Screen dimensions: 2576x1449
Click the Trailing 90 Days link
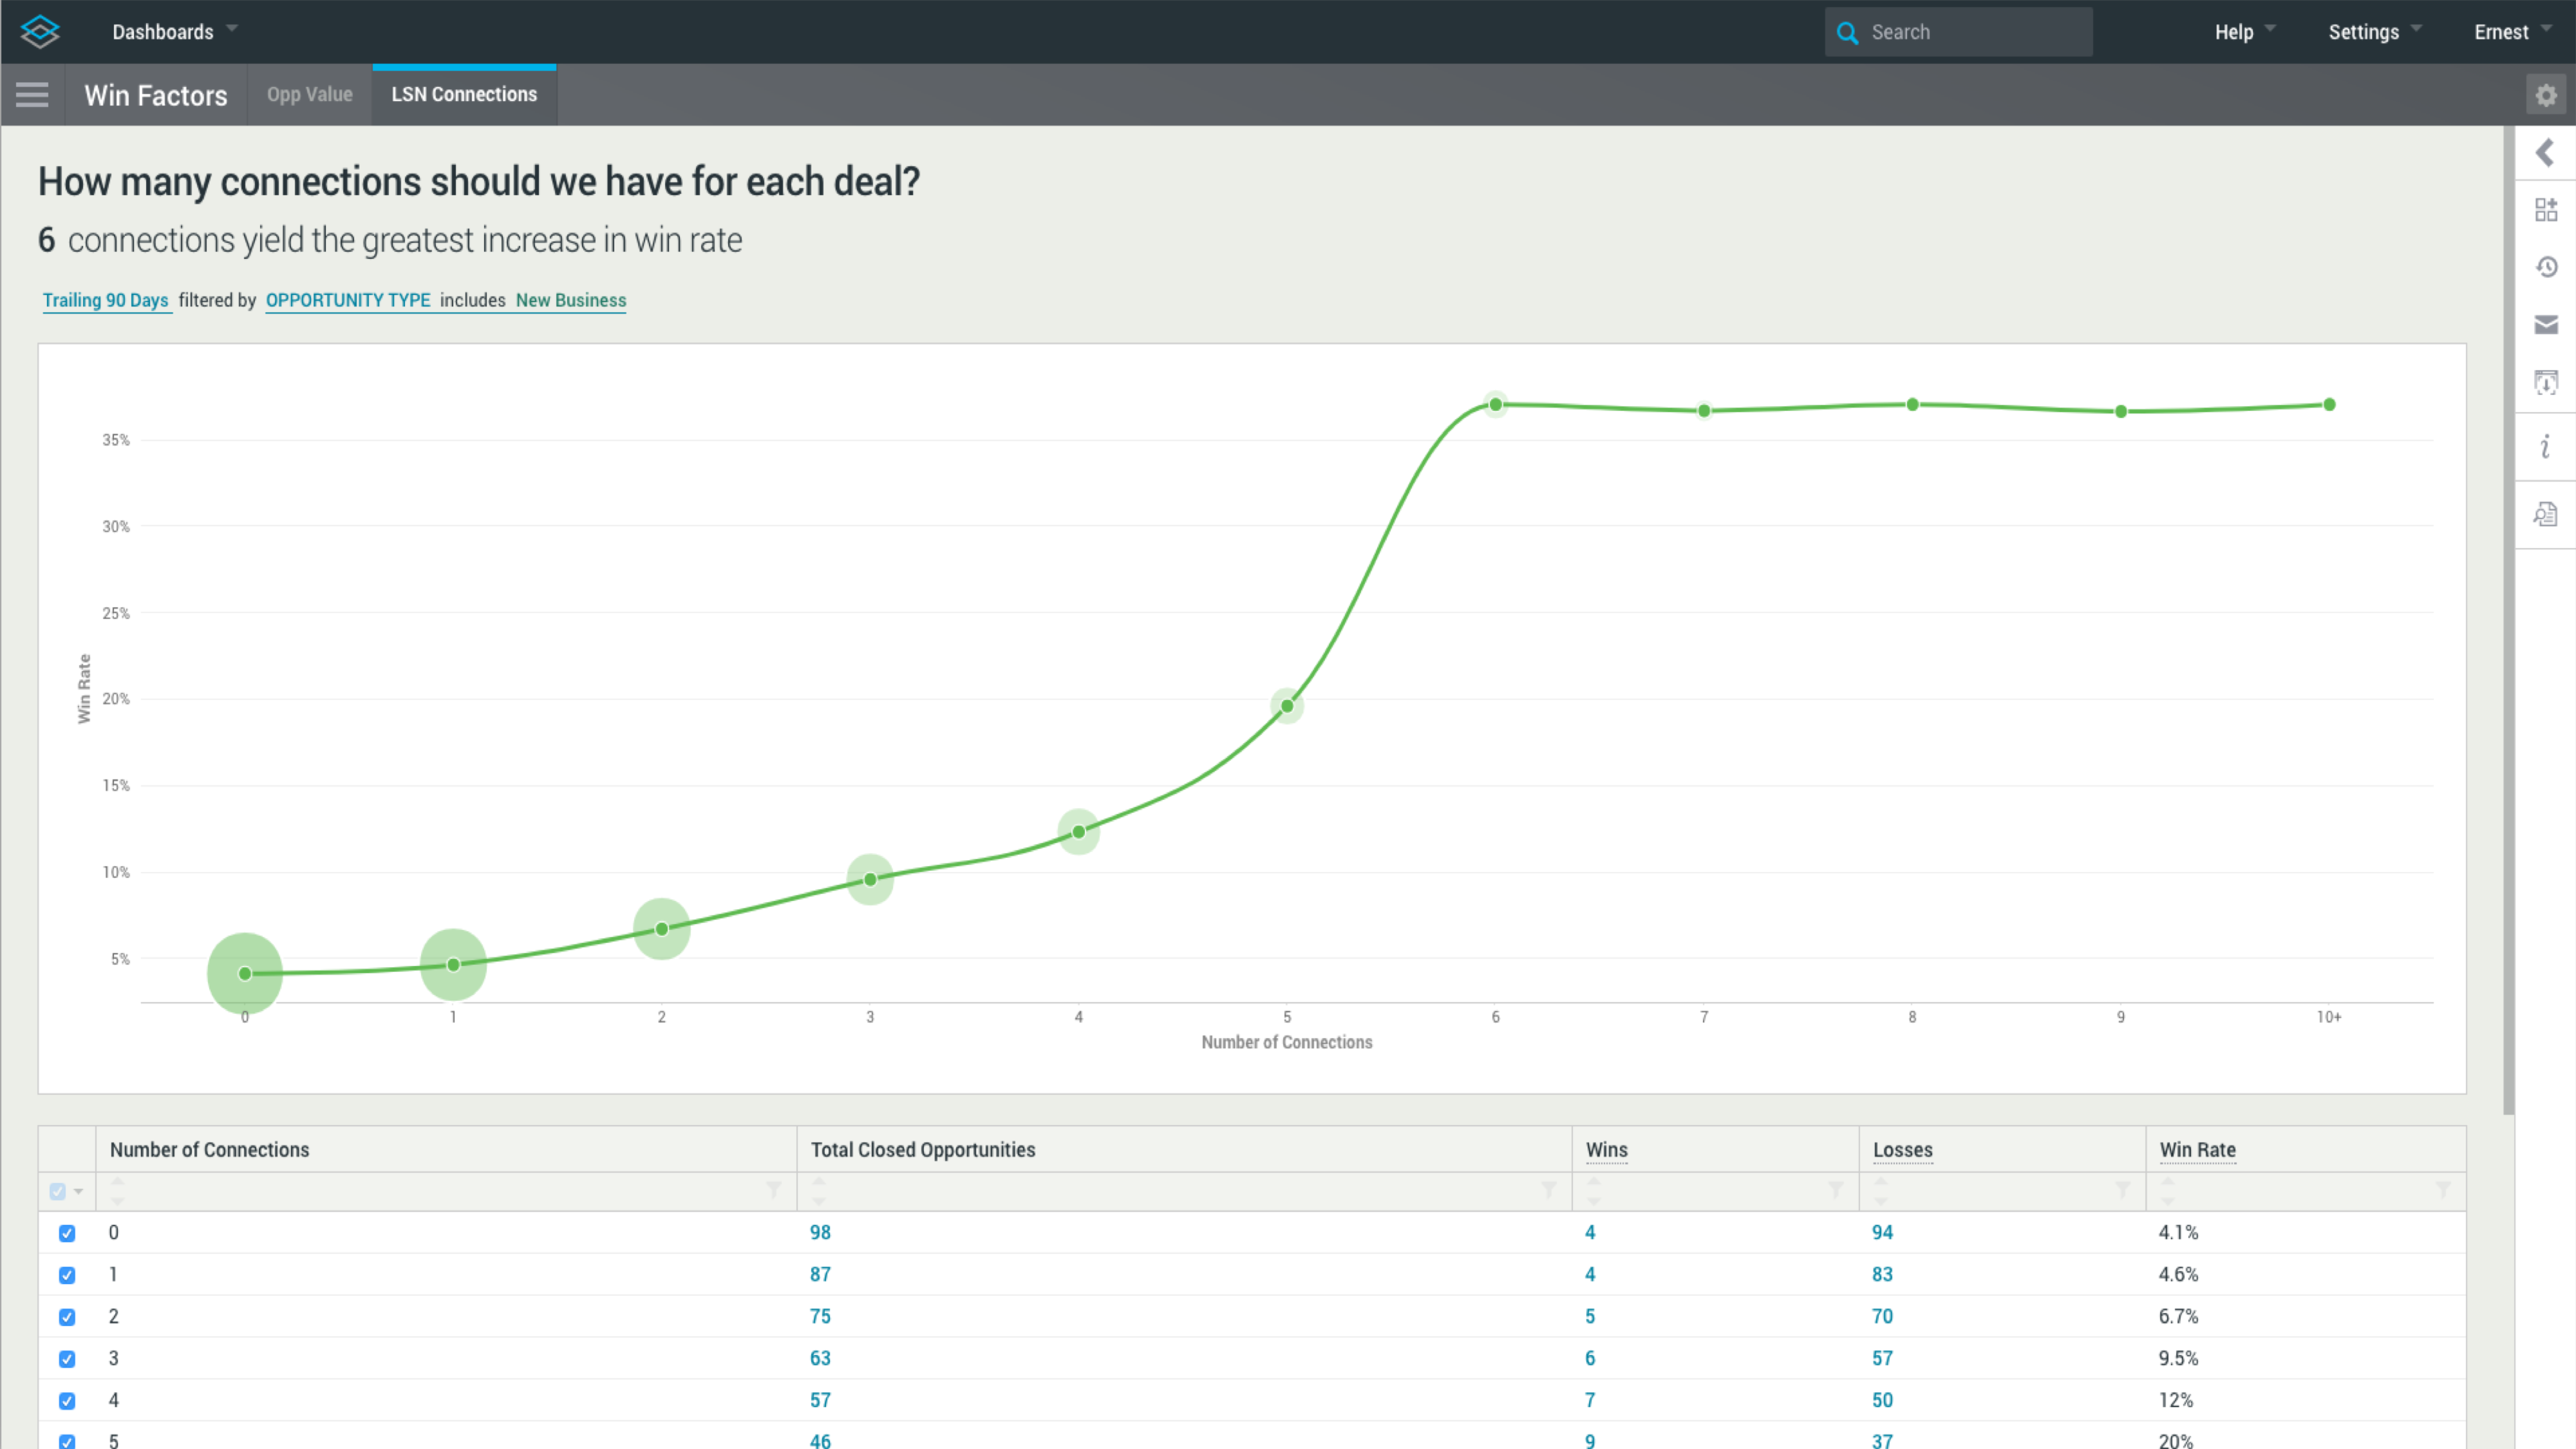(x=105, y=300)
